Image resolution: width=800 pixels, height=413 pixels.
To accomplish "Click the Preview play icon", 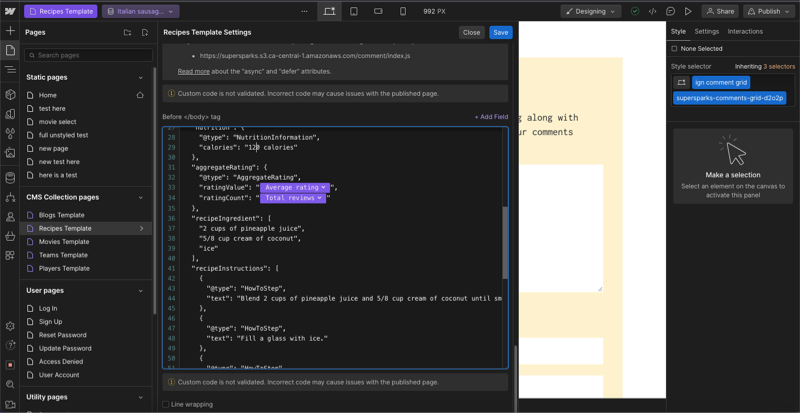I will [x=688, y=11].
